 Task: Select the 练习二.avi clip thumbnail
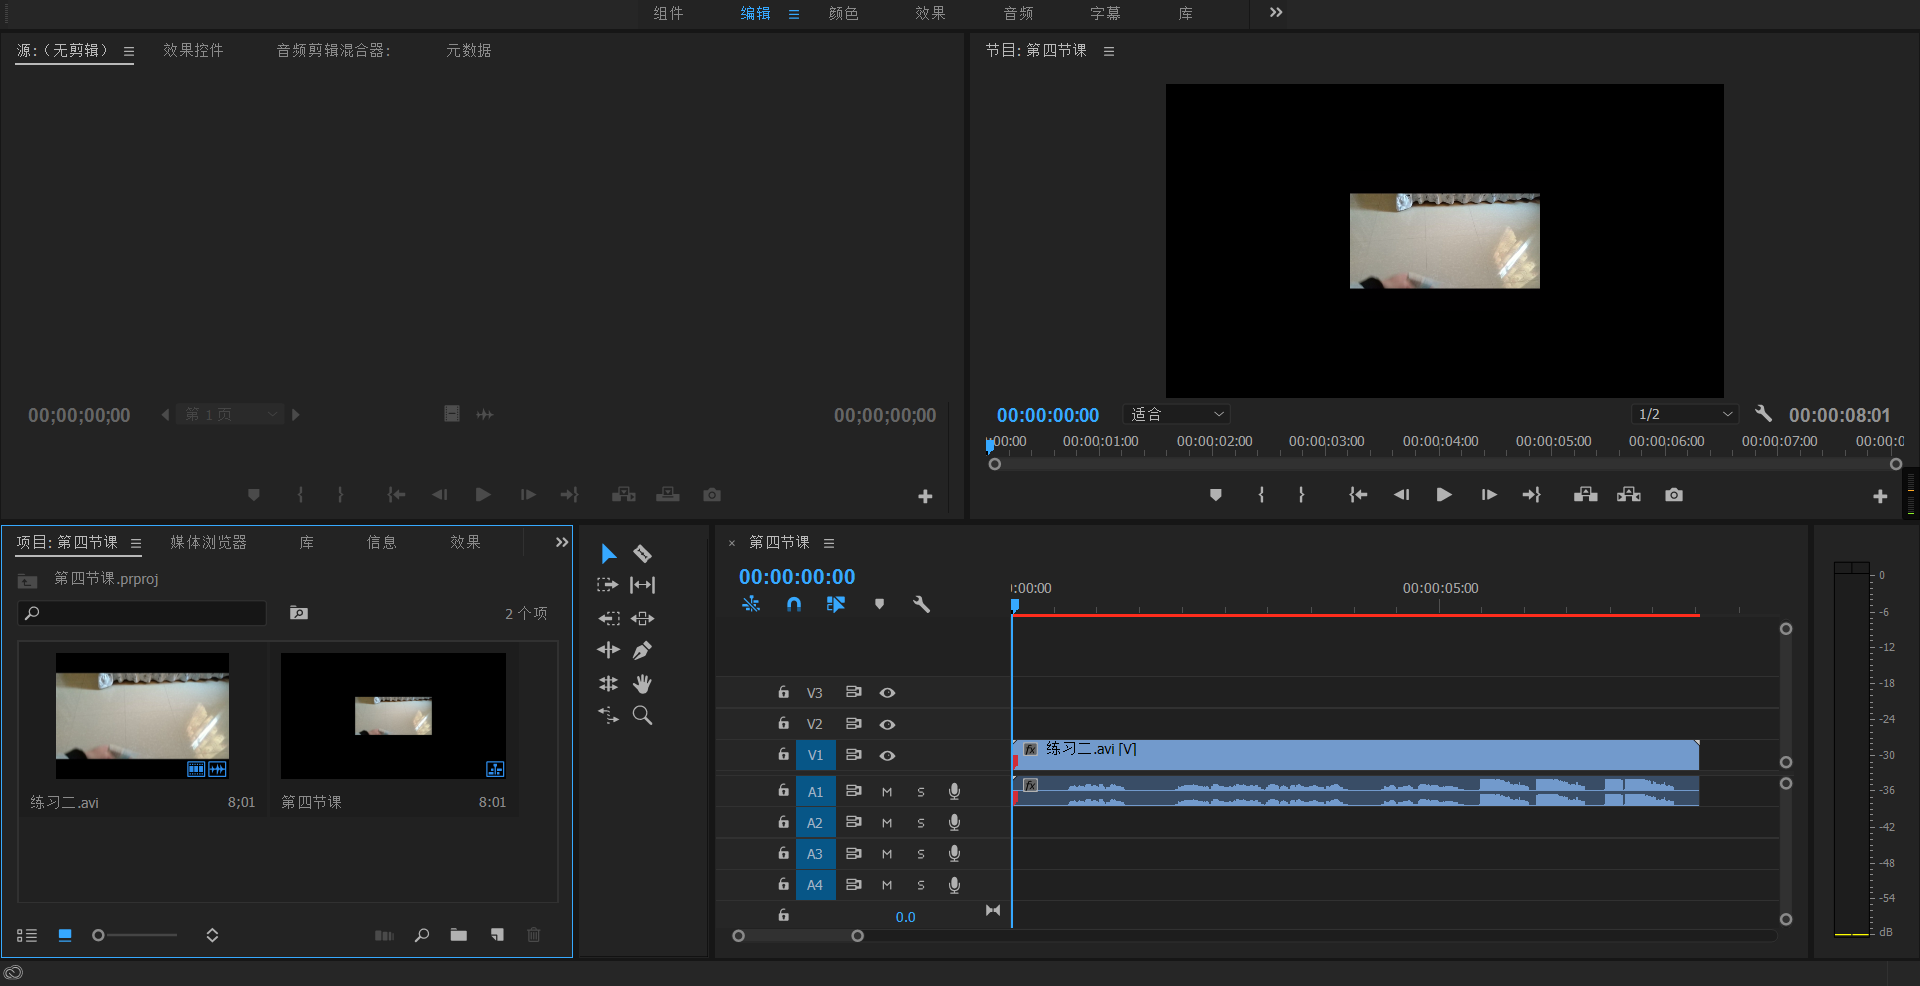click(x=142, y=715)
